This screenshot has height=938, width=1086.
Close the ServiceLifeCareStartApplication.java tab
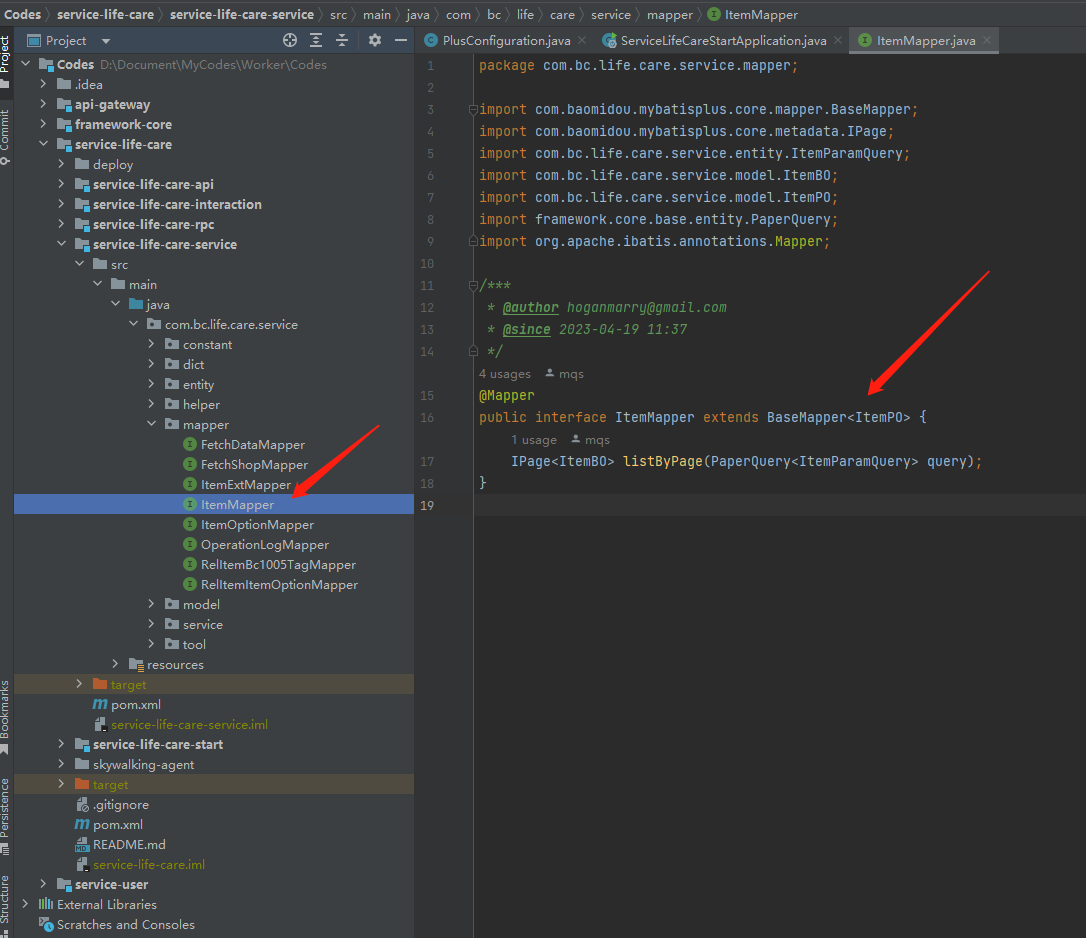tap(838, 40)
